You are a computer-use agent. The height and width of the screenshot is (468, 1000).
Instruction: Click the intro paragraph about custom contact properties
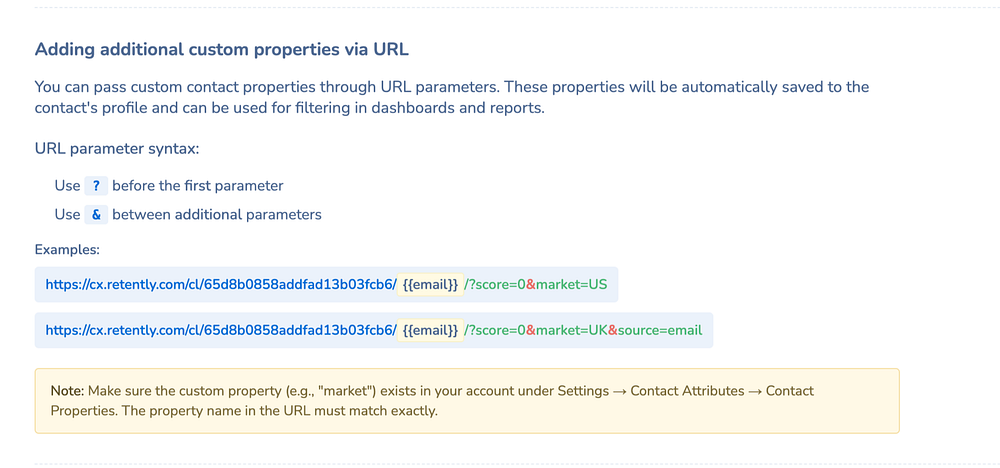(x=451, y=98)
